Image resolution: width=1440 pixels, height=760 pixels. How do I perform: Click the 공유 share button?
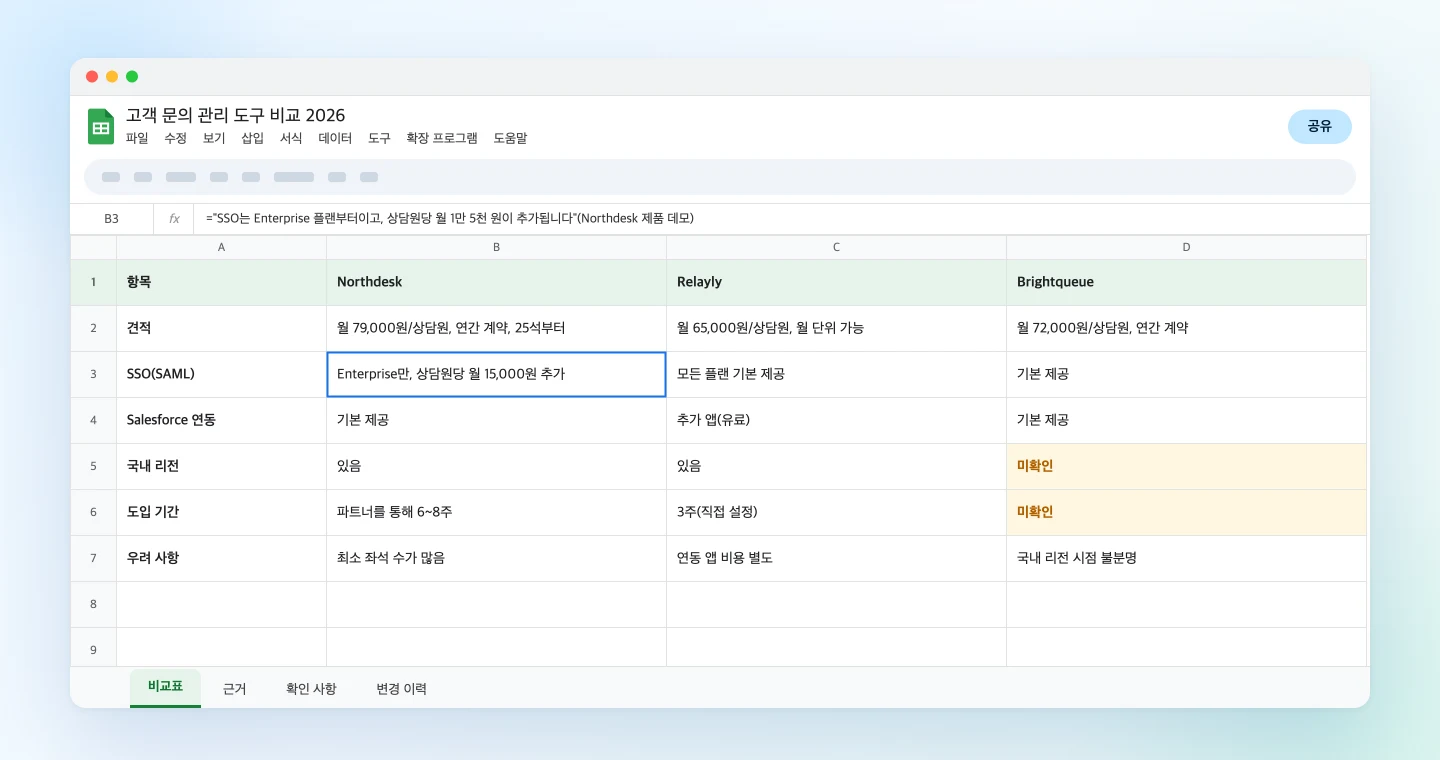[x=1319, y=126]
